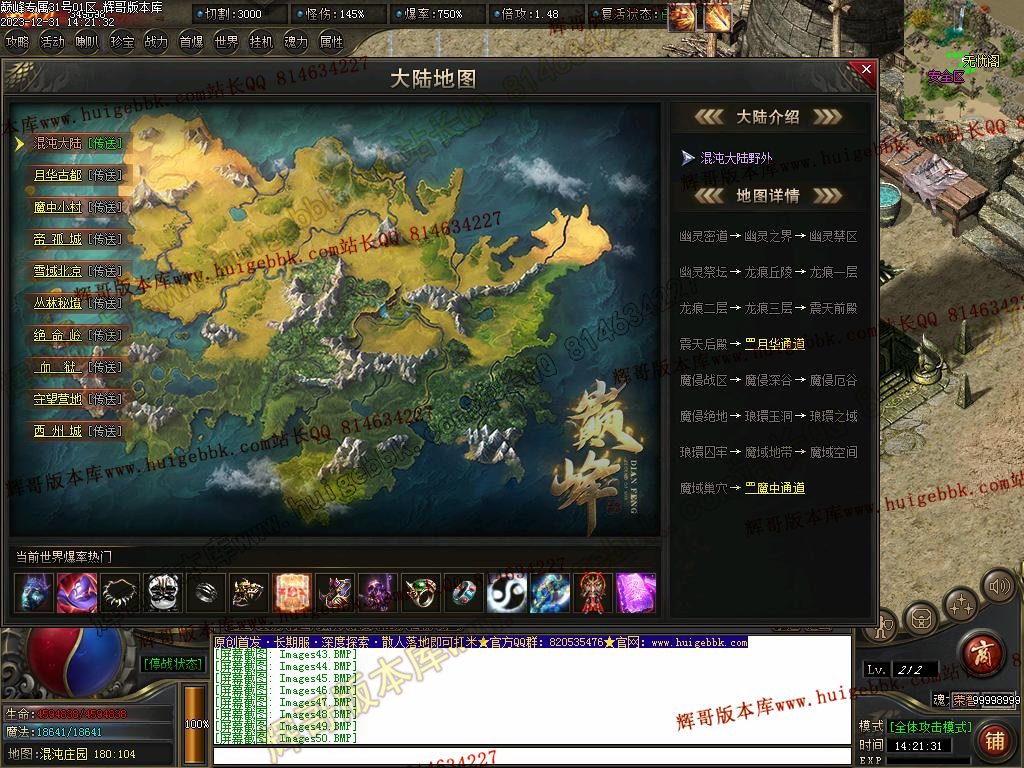Click the left arrows beside 大陆介绍
The image size is (1024, 768).
[708, 117]
